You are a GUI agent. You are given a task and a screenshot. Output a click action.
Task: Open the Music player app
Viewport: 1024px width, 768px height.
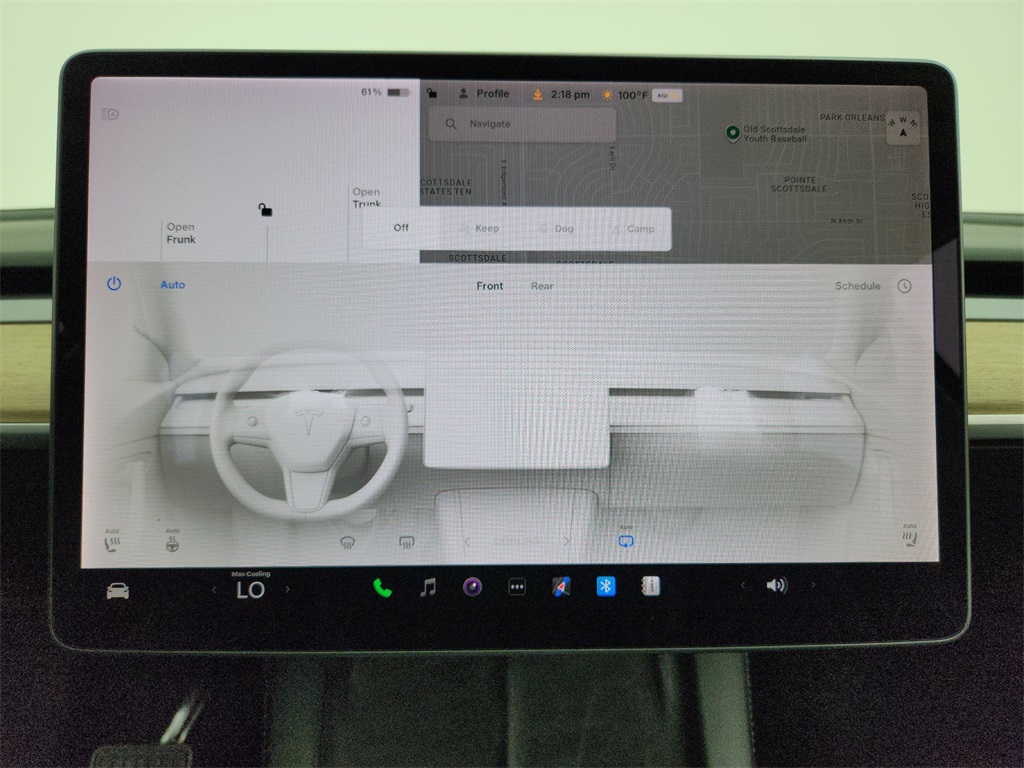pos(428,587)
